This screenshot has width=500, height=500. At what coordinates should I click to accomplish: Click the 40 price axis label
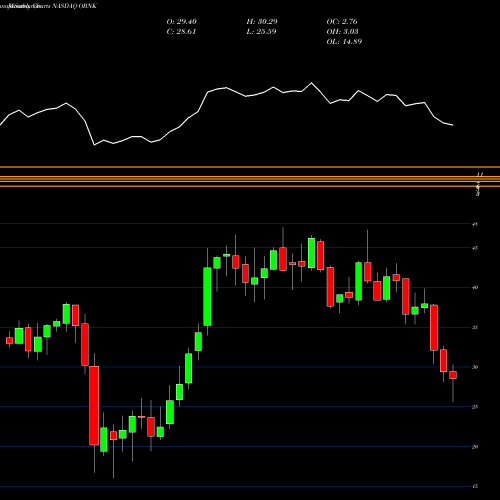coord(475,288)
